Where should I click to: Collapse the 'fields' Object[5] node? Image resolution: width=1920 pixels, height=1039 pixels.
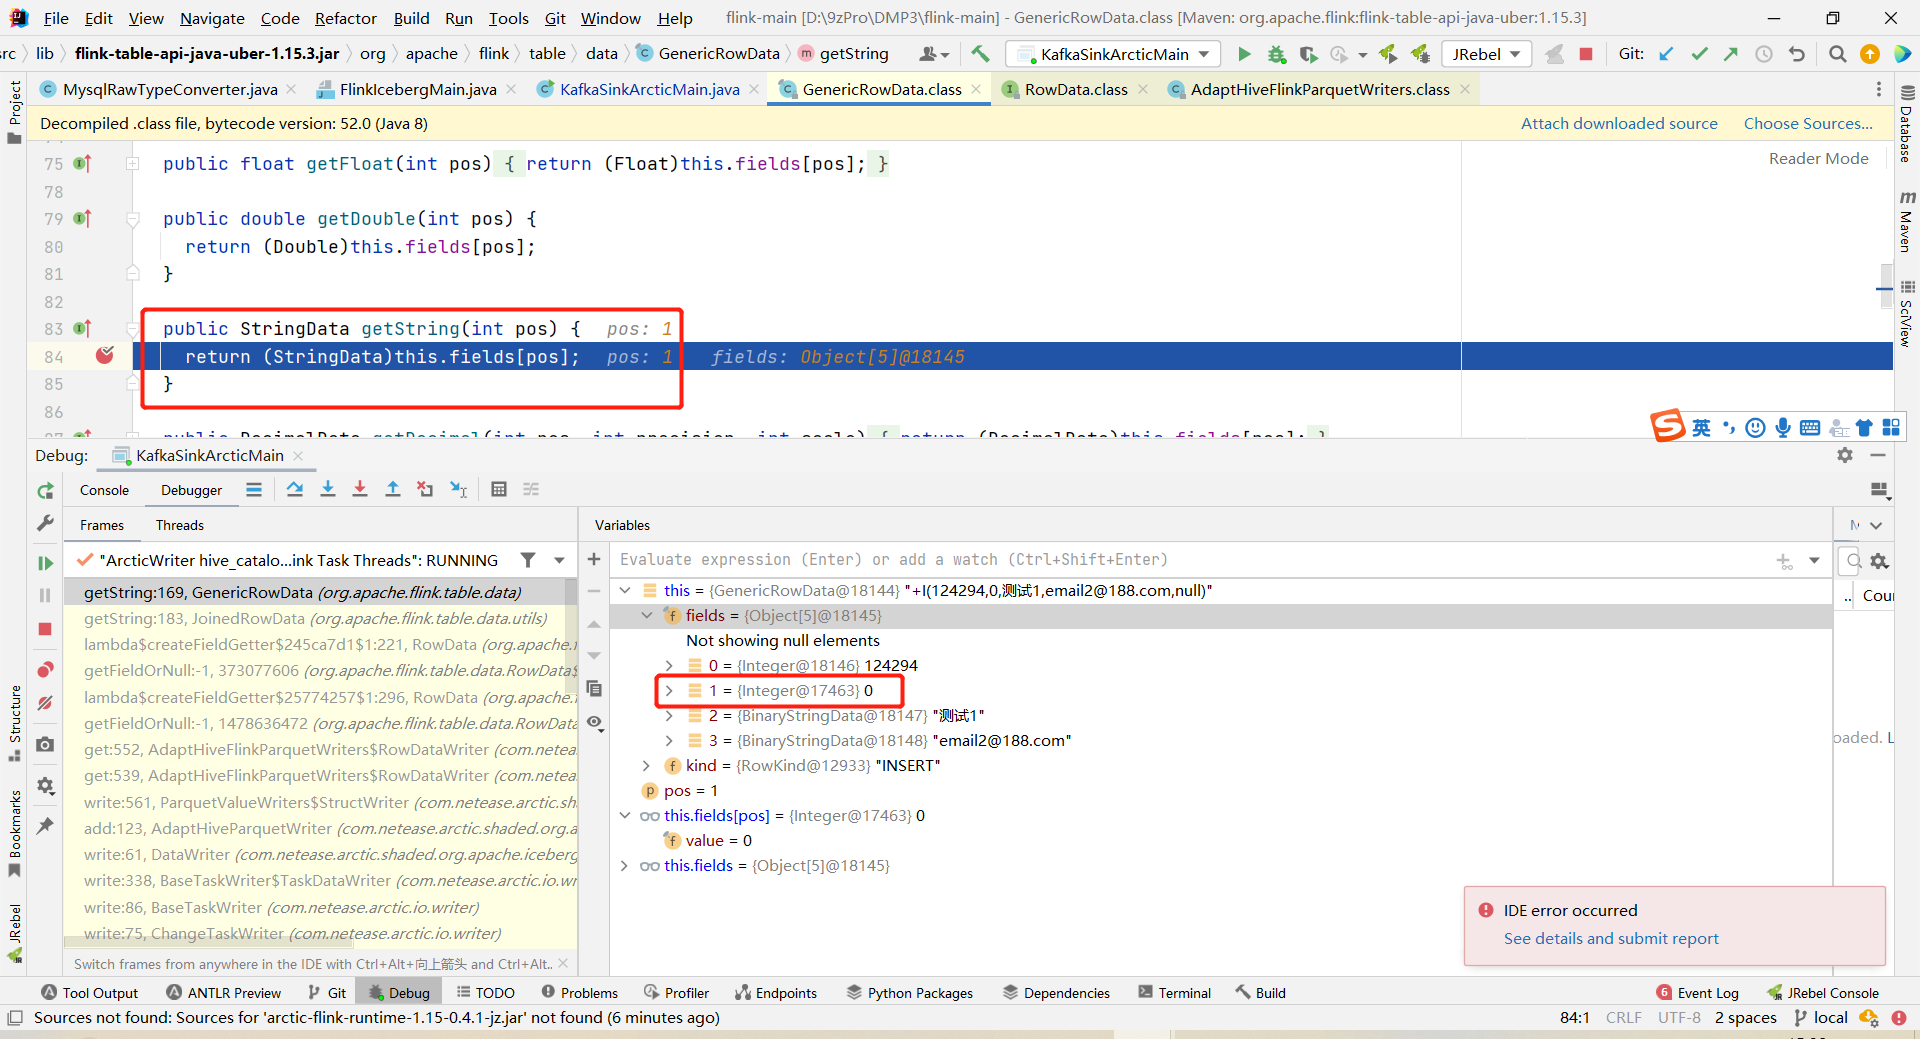pyautogui.click(x=647, y=616)
